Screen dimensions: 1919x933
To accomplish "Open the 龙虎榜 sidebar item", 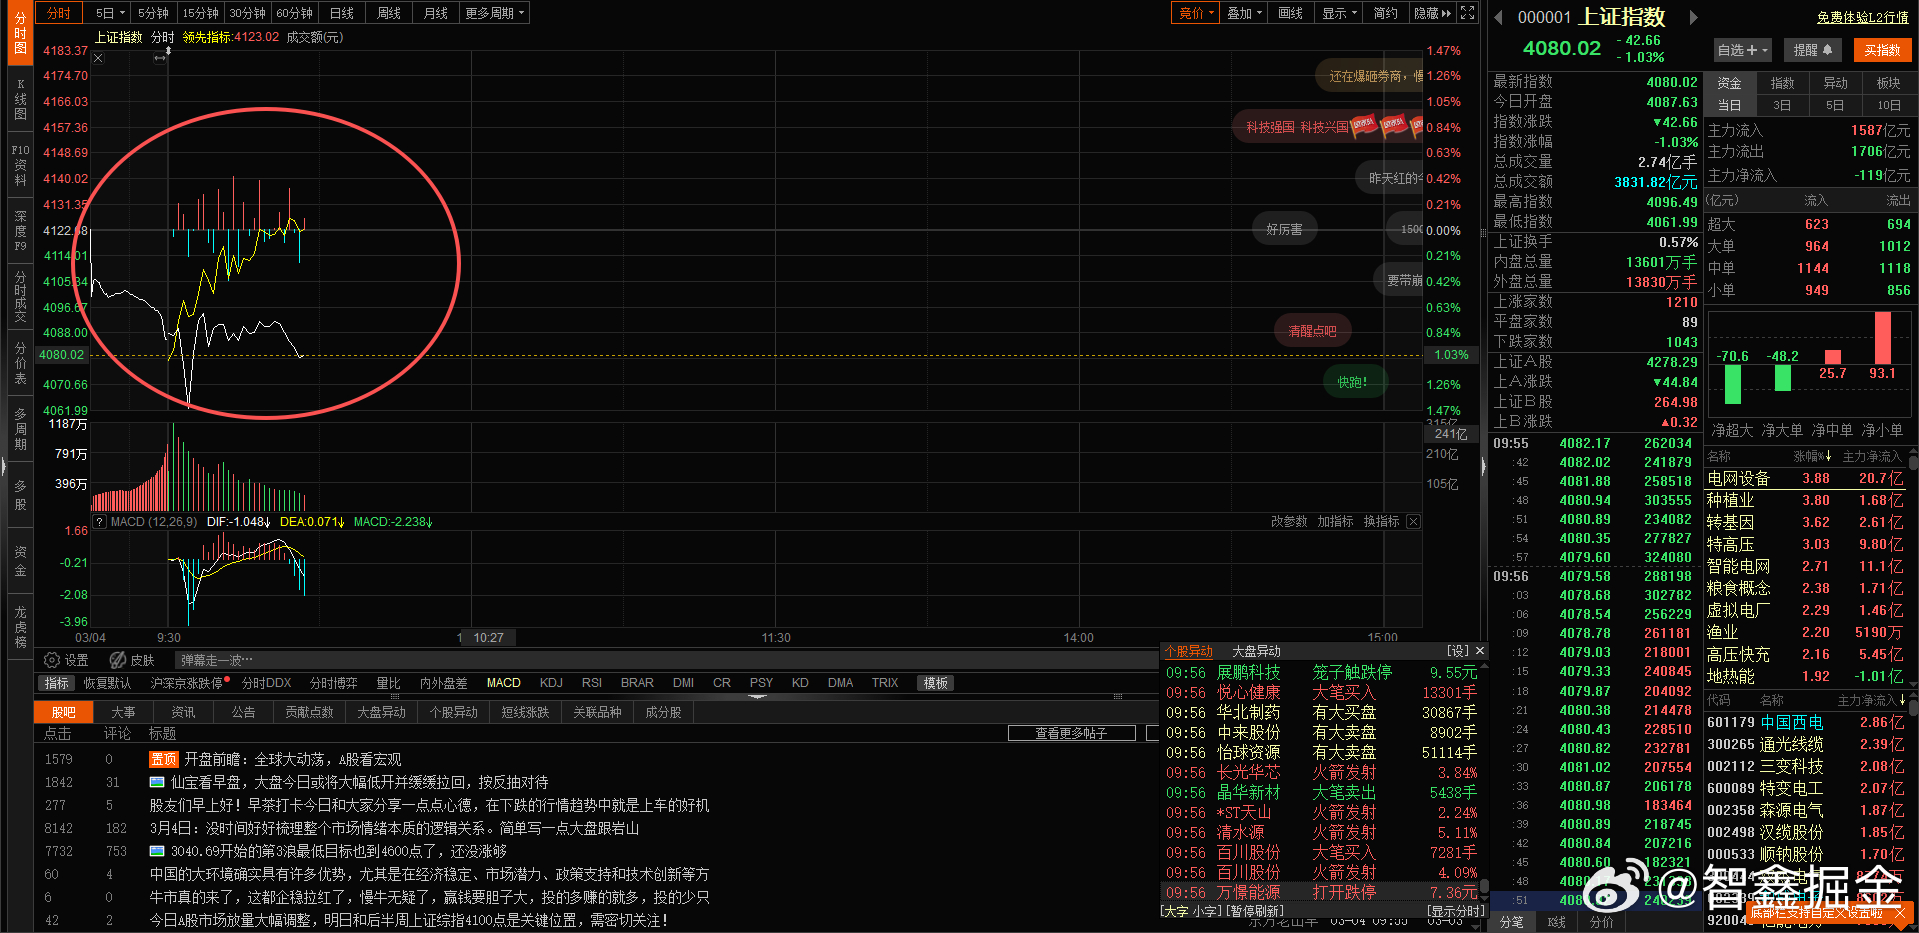I will click(x=20, y=627).
